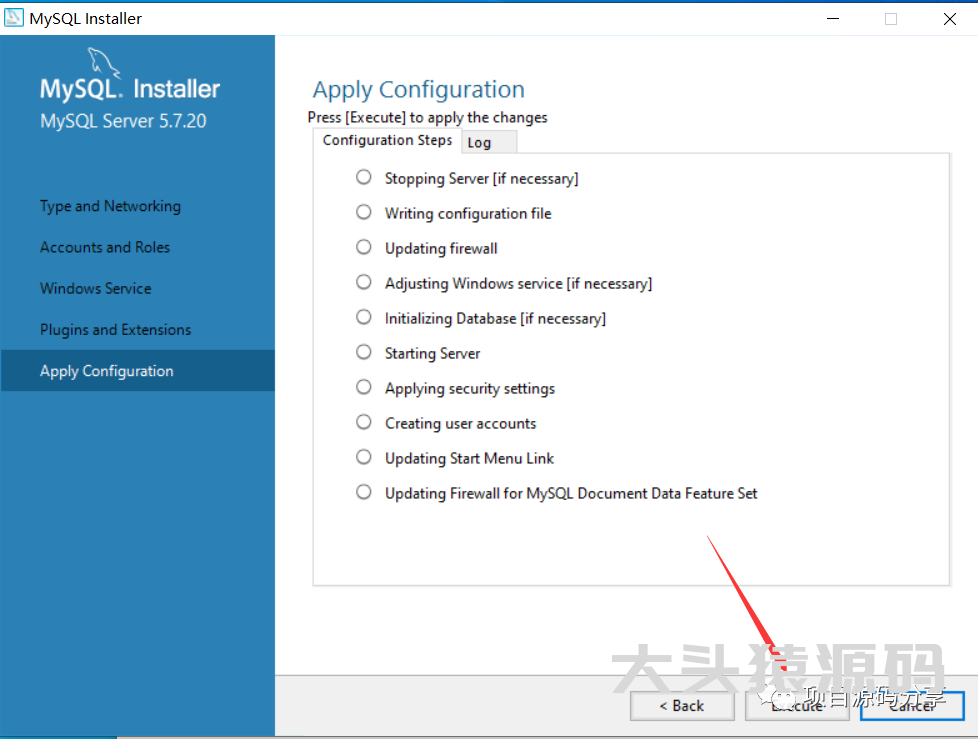978x739 pixels.
Task: Select the Starting Server step indicator
Action: 364,352
